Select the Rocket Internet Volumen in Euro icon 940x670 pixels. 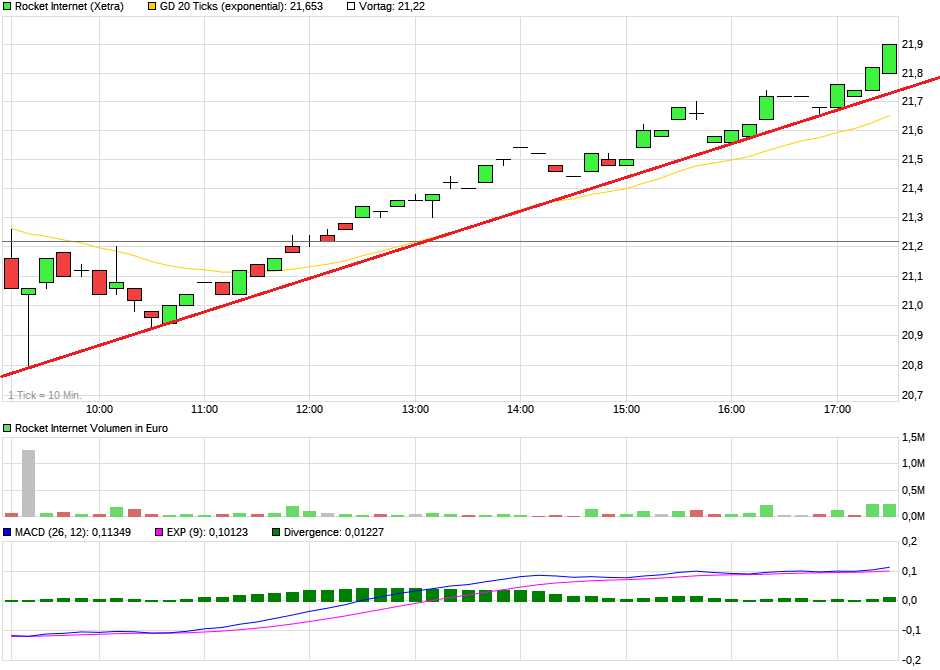[x=6, y=428]
